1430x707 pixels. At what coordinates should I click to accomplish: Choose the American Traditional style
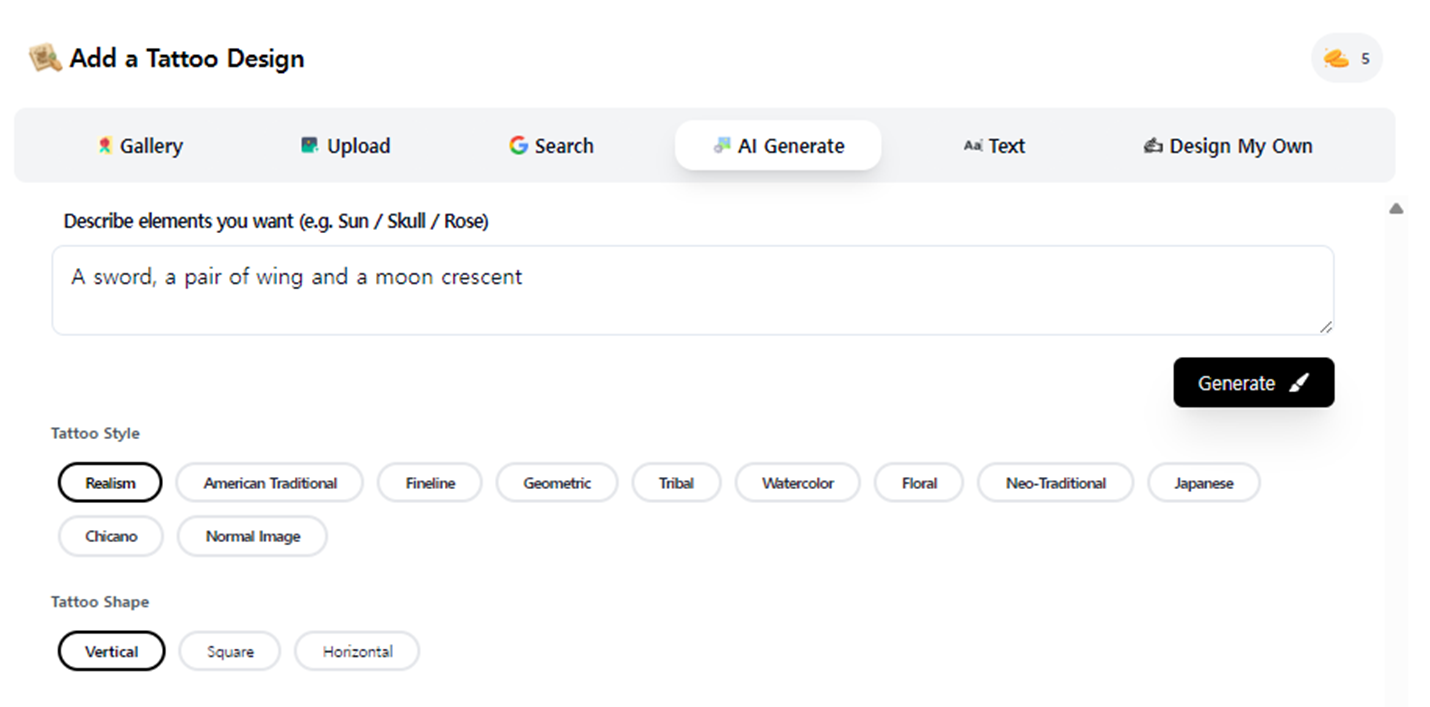[270, 483]
